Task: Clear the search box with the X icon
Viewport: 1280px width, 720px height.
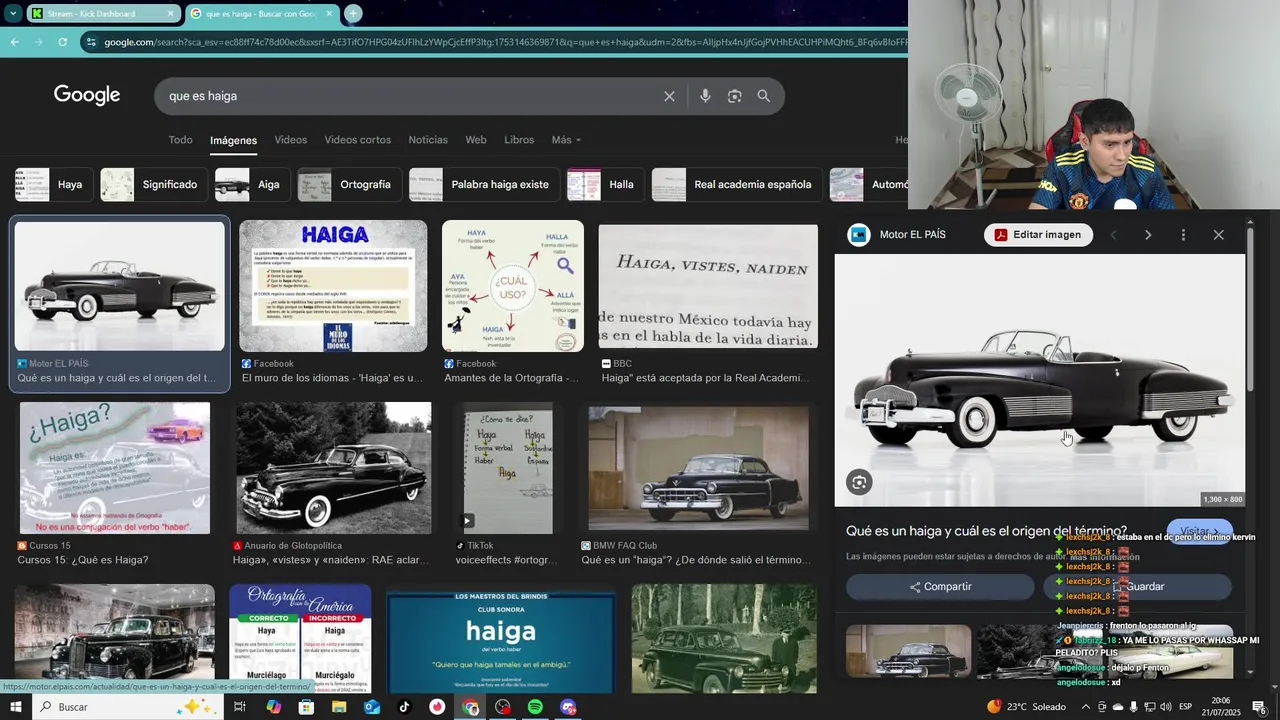Action: coord(669,96)
